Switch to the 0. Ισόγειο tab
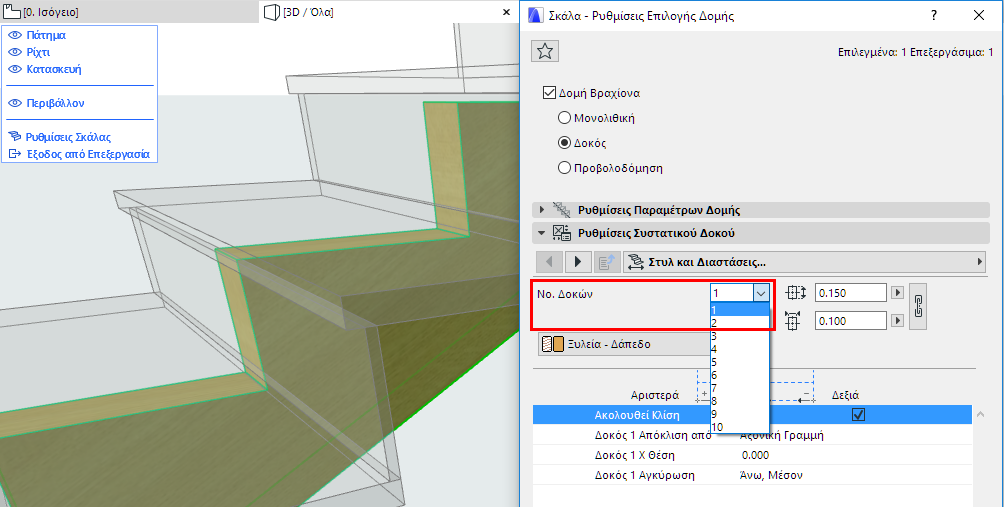This screenshot has width=1004, height=507. 128,12
